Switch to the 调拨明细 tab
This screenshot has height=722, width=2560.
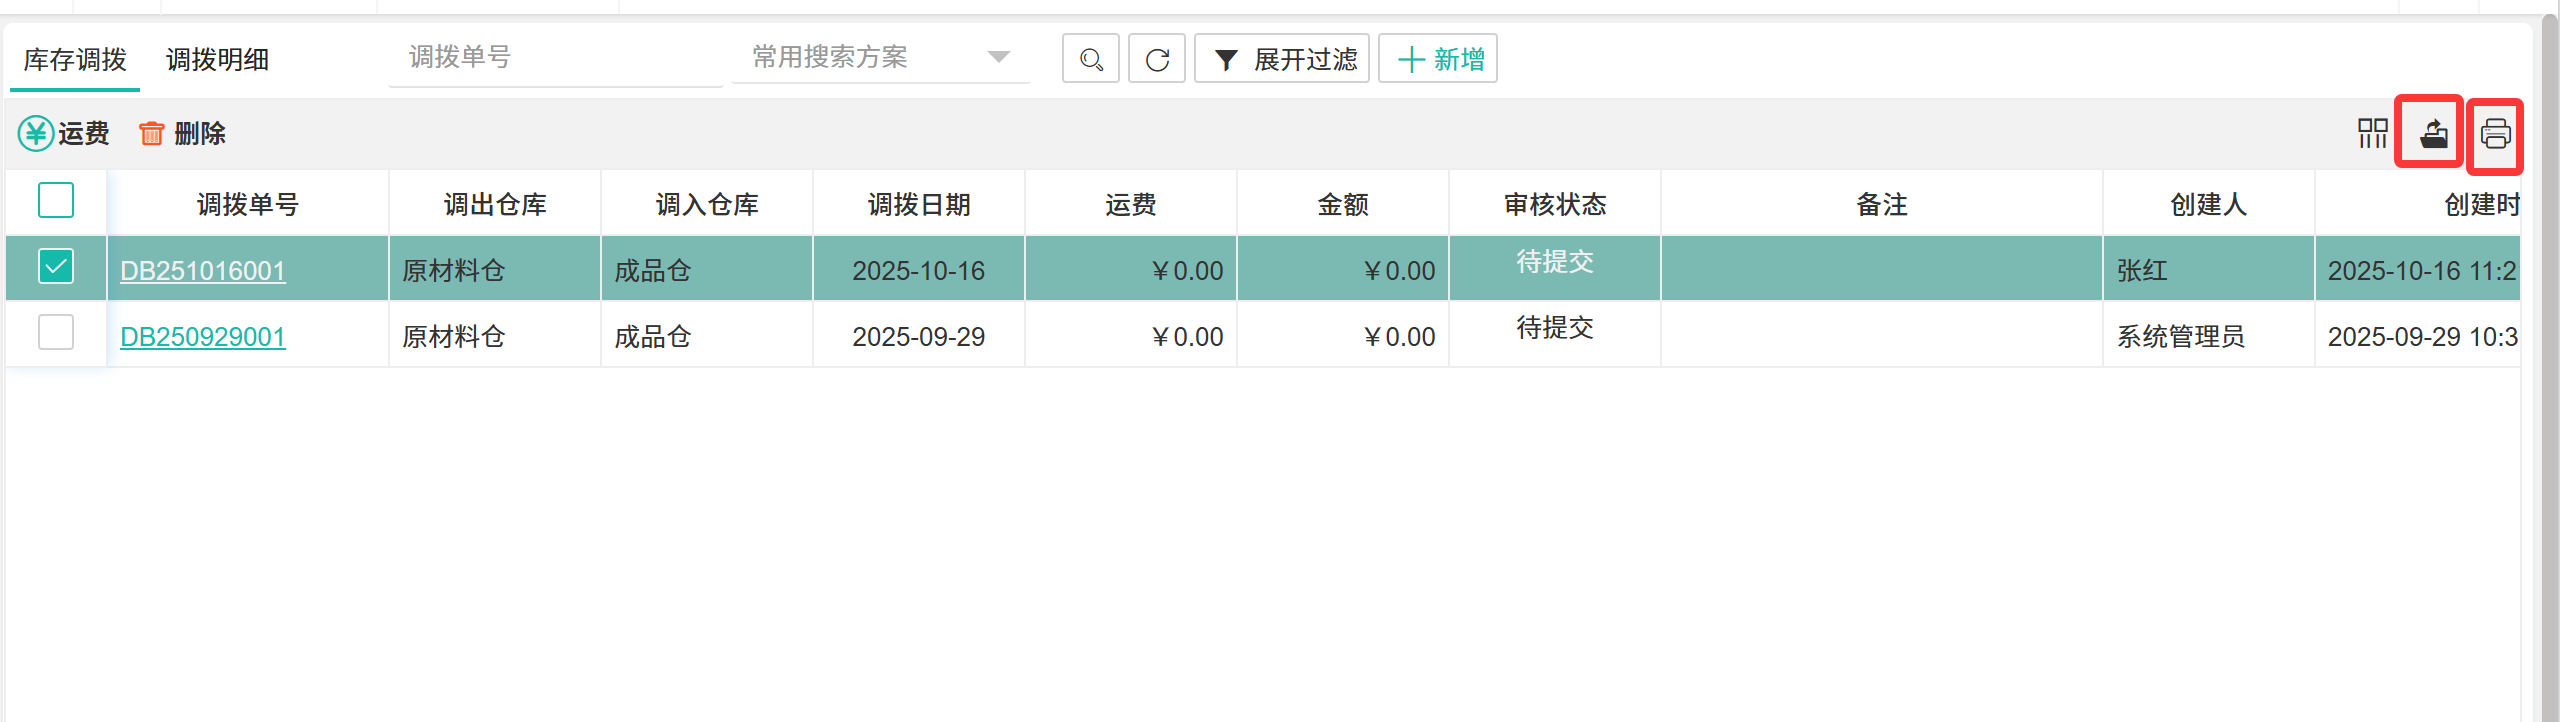[217, 60]
